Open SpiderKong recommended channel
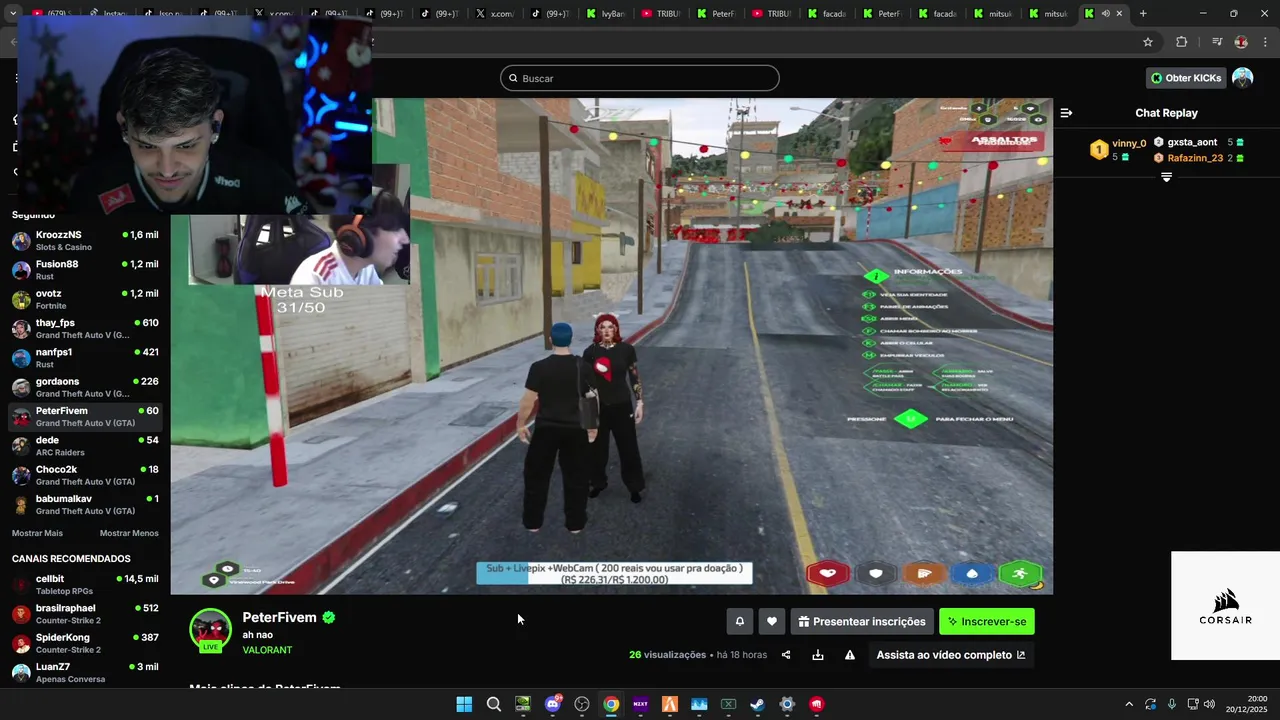This screenshot has height=720, width=1280. pos(85,643)
